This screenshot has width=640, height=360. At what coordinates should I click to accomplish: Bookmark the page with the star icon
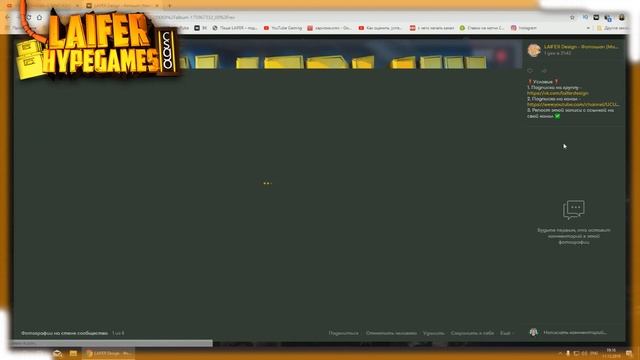click(572, 18)
